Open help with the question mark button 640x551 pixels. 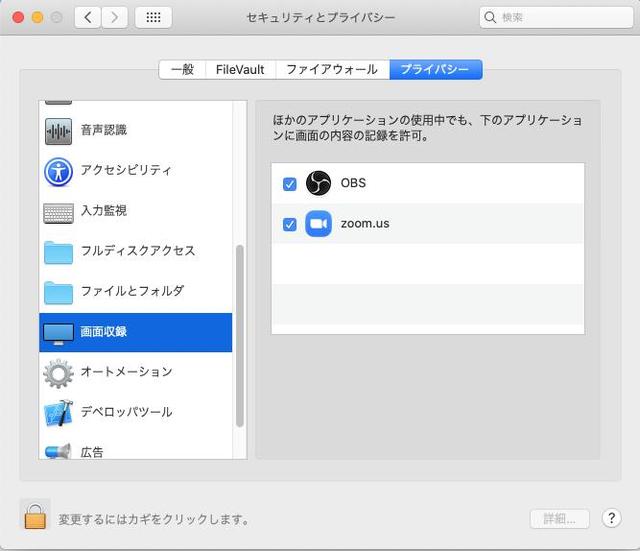611,518
